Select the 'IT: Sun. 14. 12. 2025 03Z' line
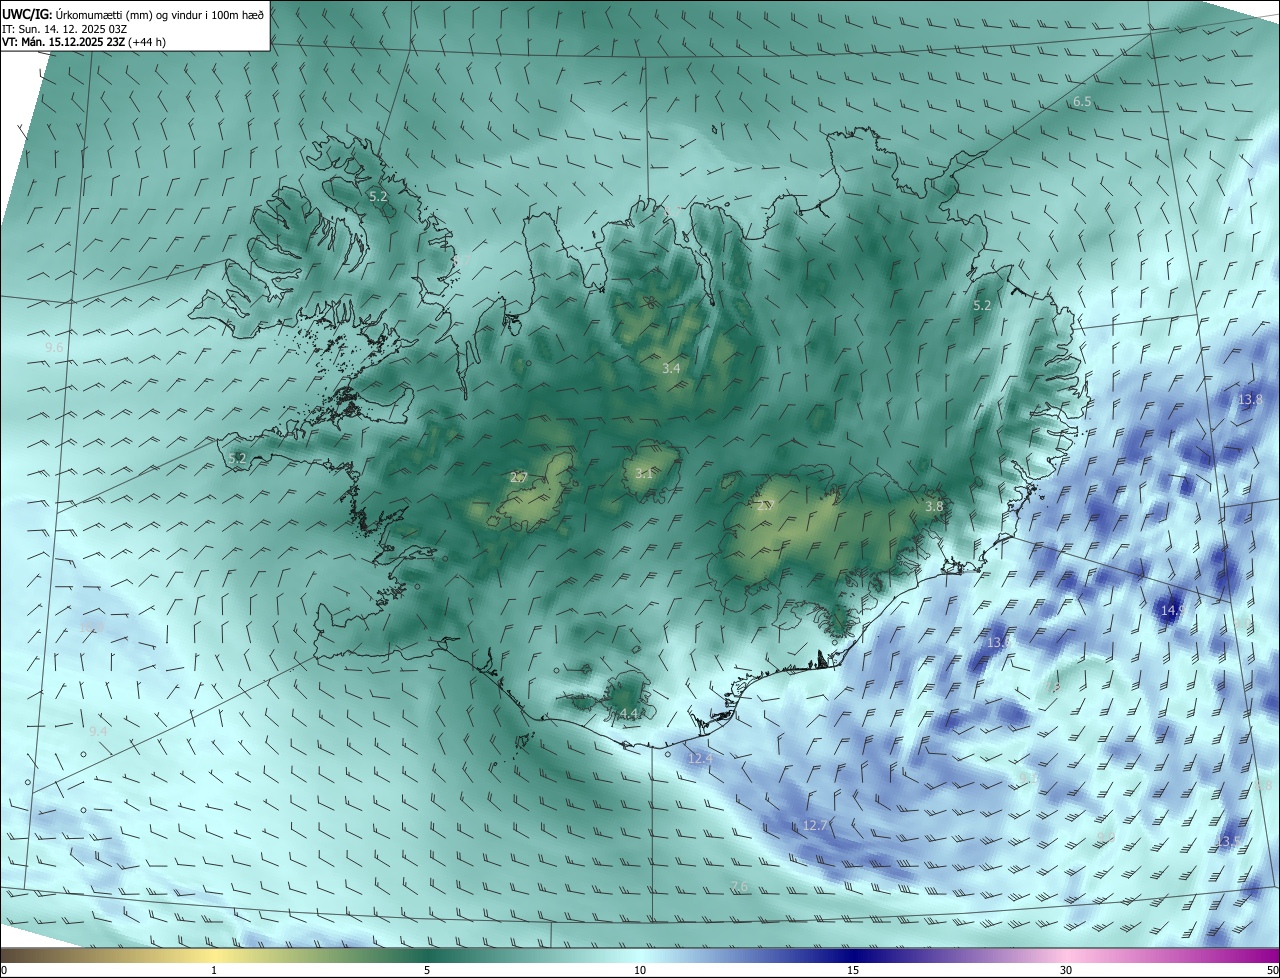Viewport: 1280px width, 978px height. tap(64, 28)
